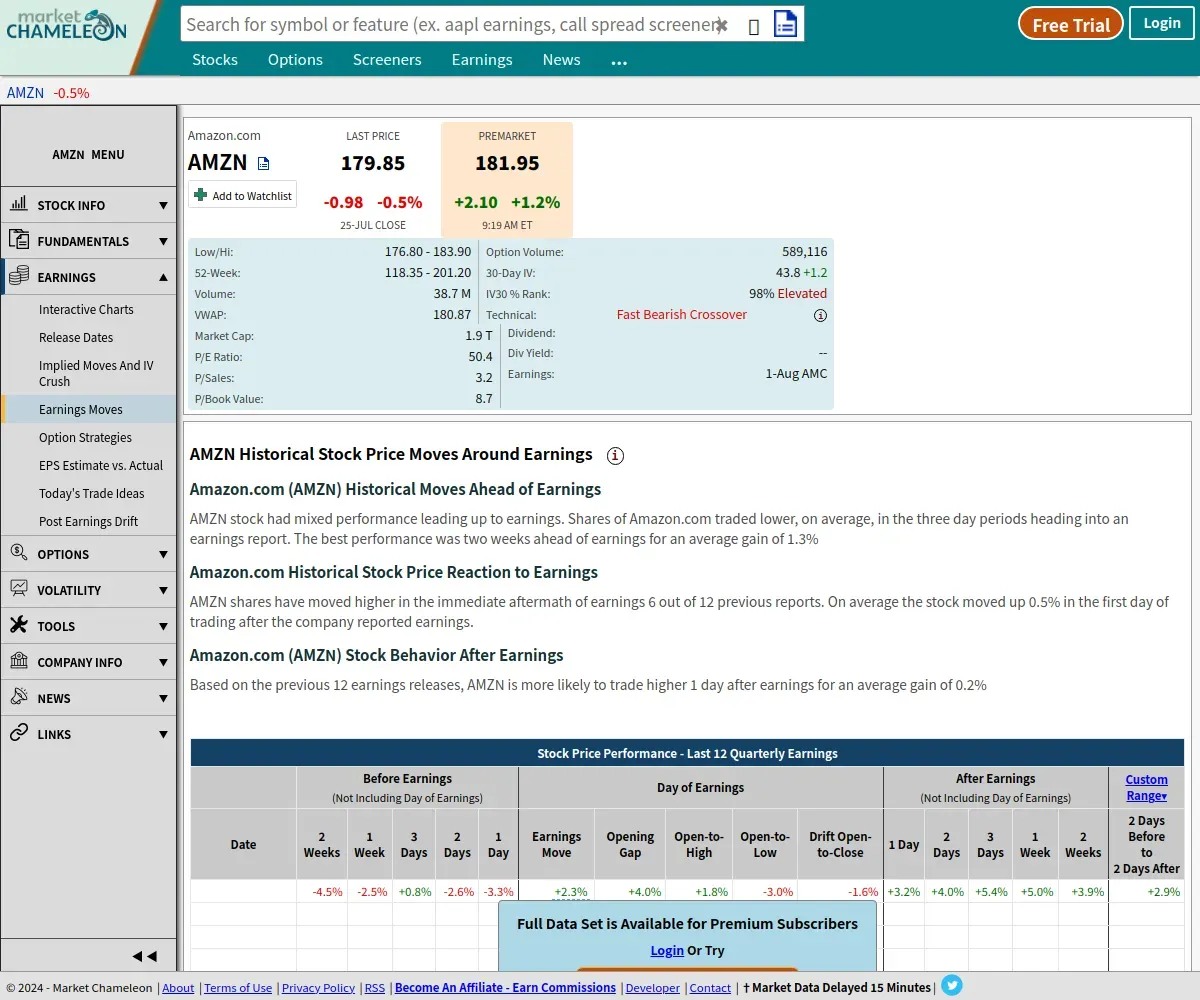Image resolution: width=1200 pixels, height=1000 pixels.
Task: Expand the News sidebar menu arrow
Action: pyautogui.click(x=163, y=699)
